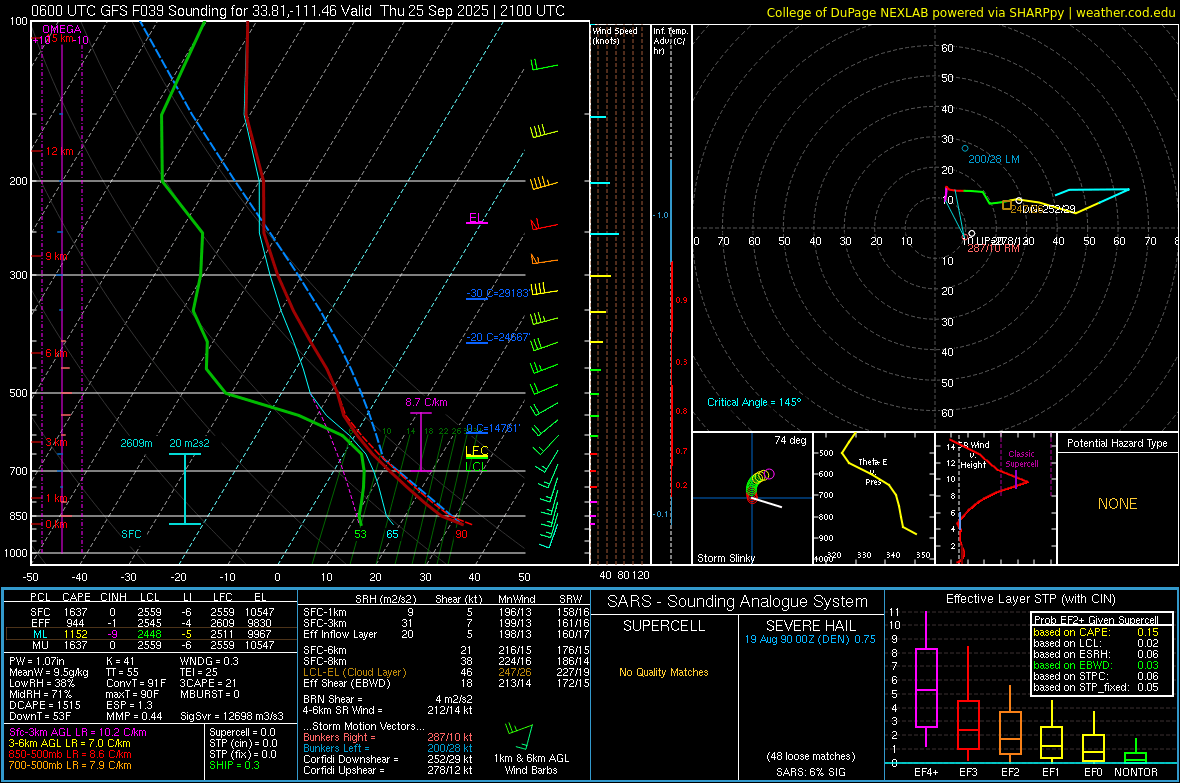The image size is (1180, 783).
Task: Click the 19 Aug 90 00Z (DEN) 0.75 match
Action: (x=810, y=639)
